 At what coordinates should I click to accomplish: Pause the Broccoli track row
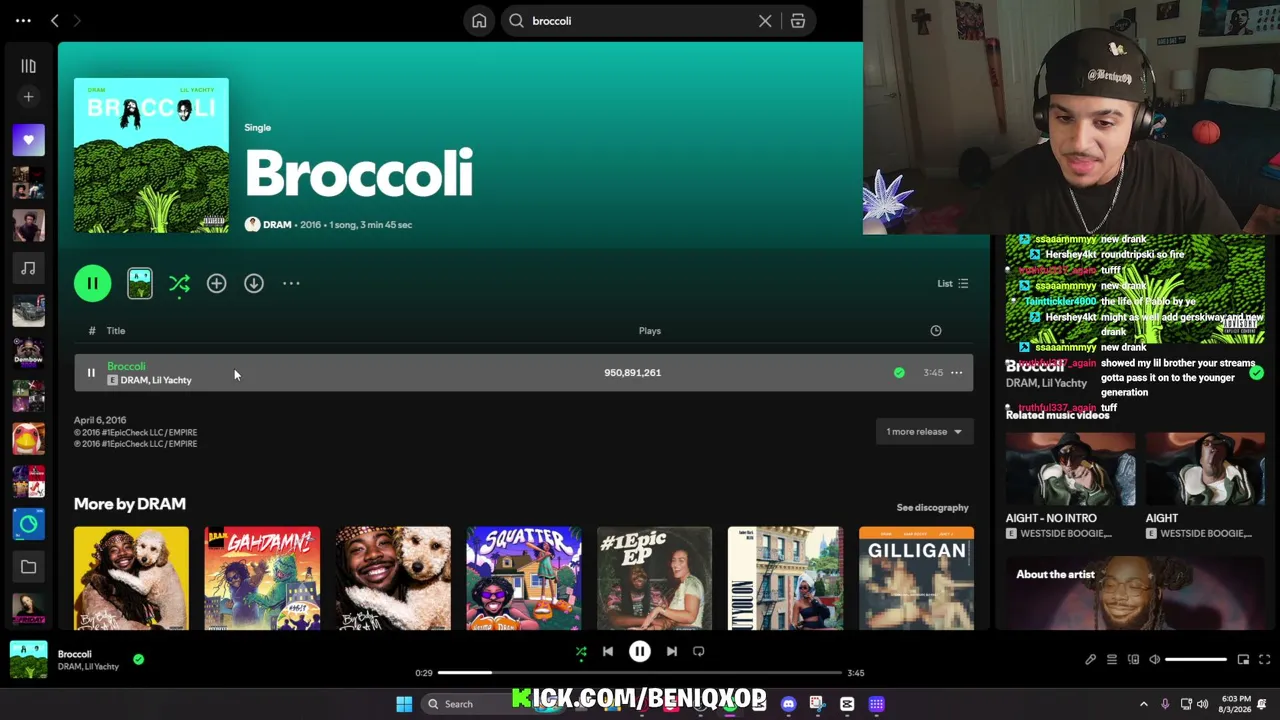tap(91, 373)
